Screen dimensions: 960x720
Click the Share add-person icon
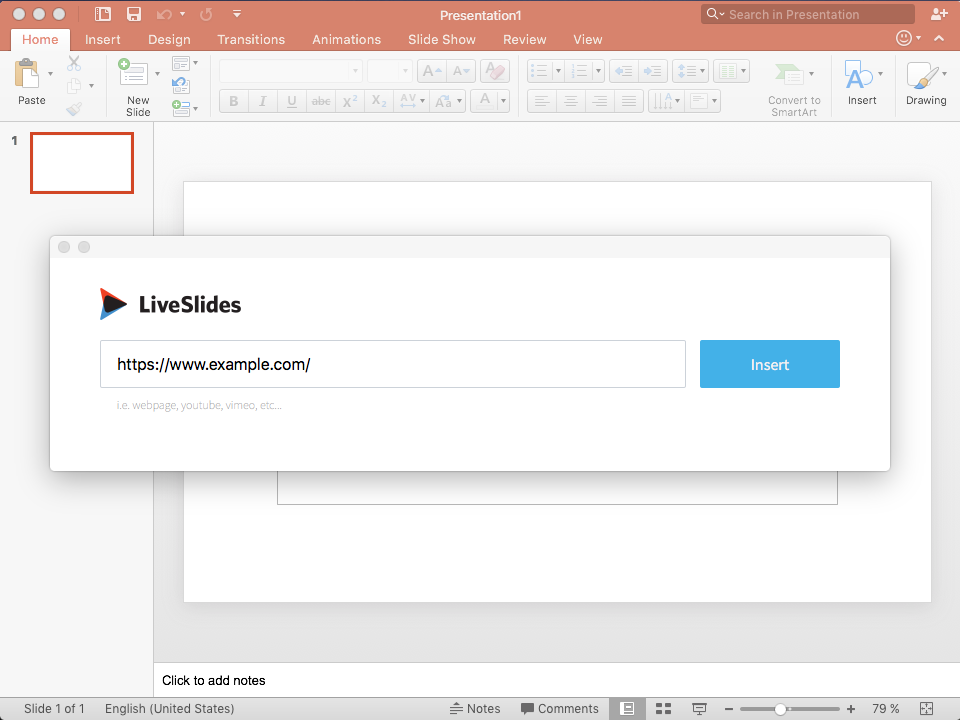click(x=939, y=14)
